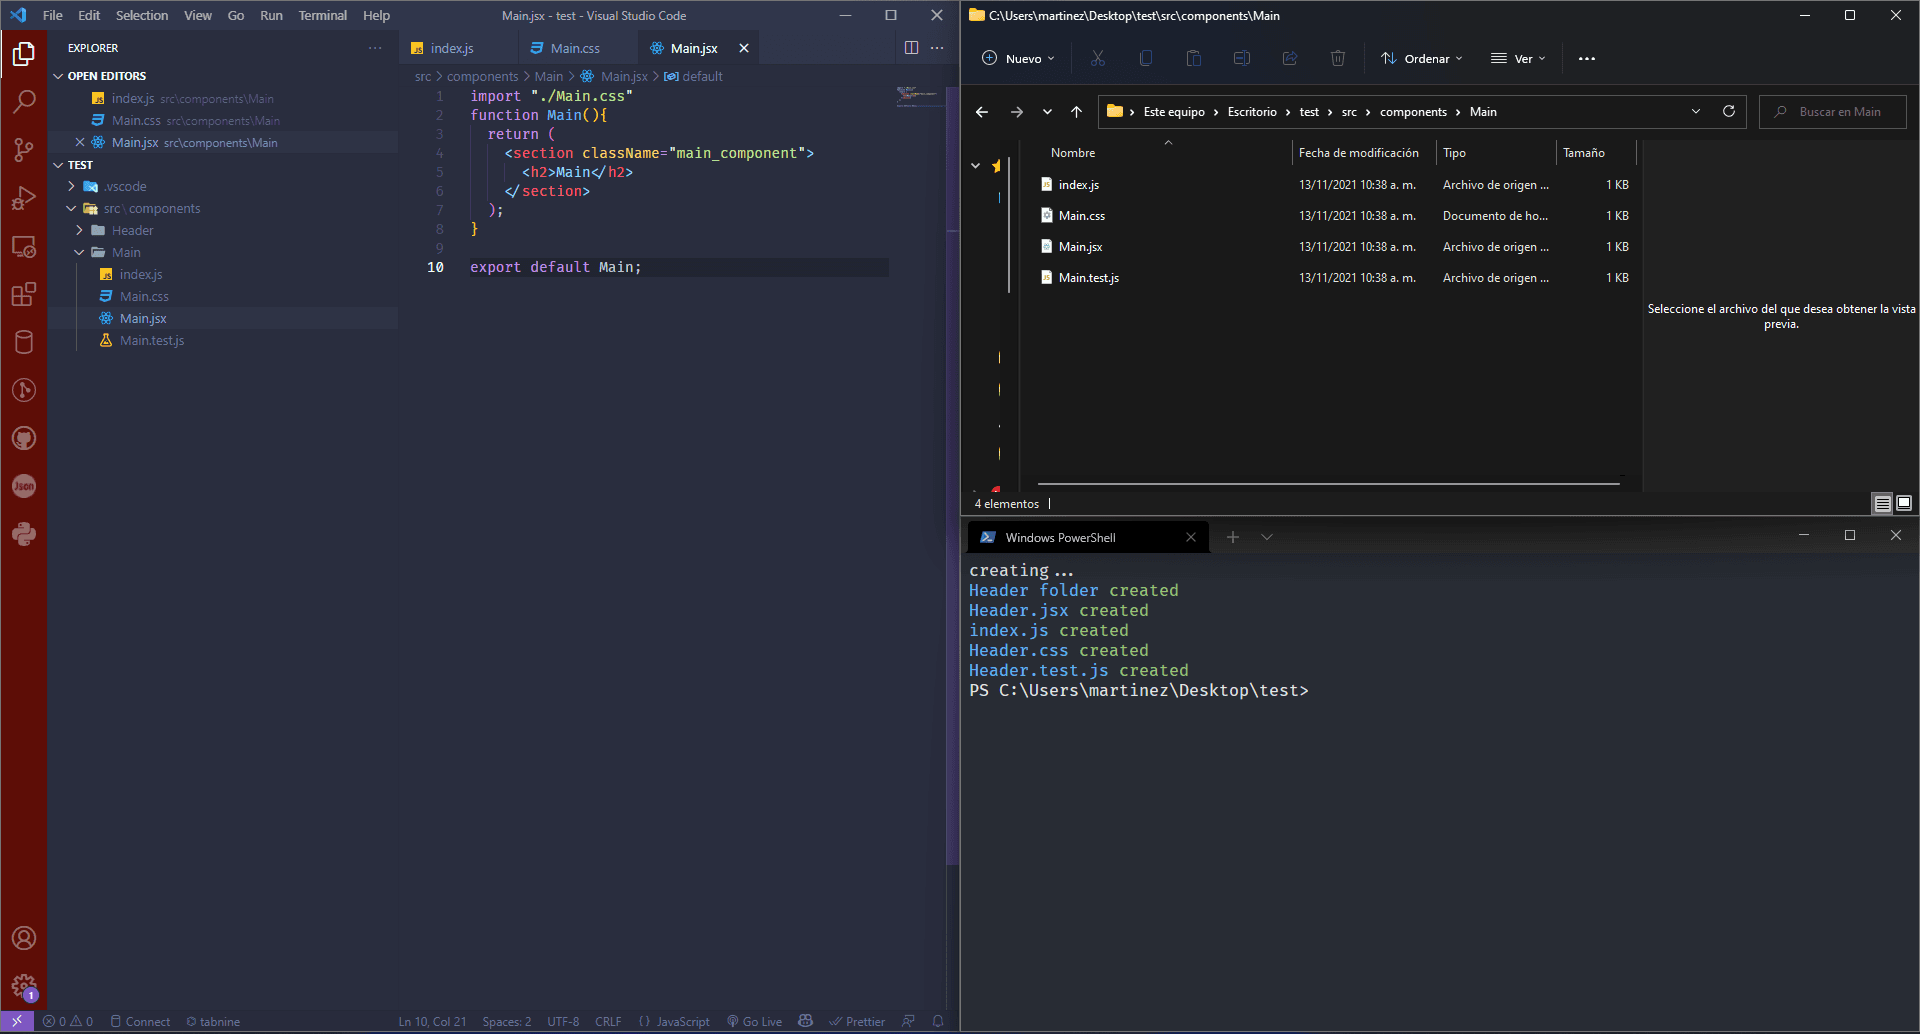Switch to details view in file explorer

coord(1883,503)
